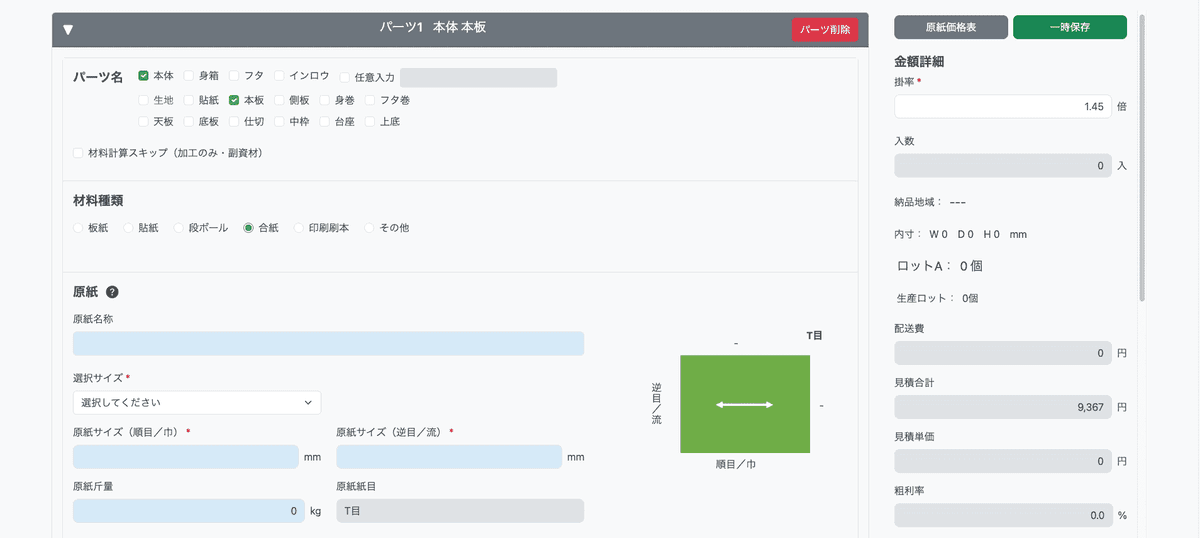This screenshot has width=1200, height=538.
Task: Click the 見積合計 9,367 field
Action: pyautogui.click(x=1002, y=407)
